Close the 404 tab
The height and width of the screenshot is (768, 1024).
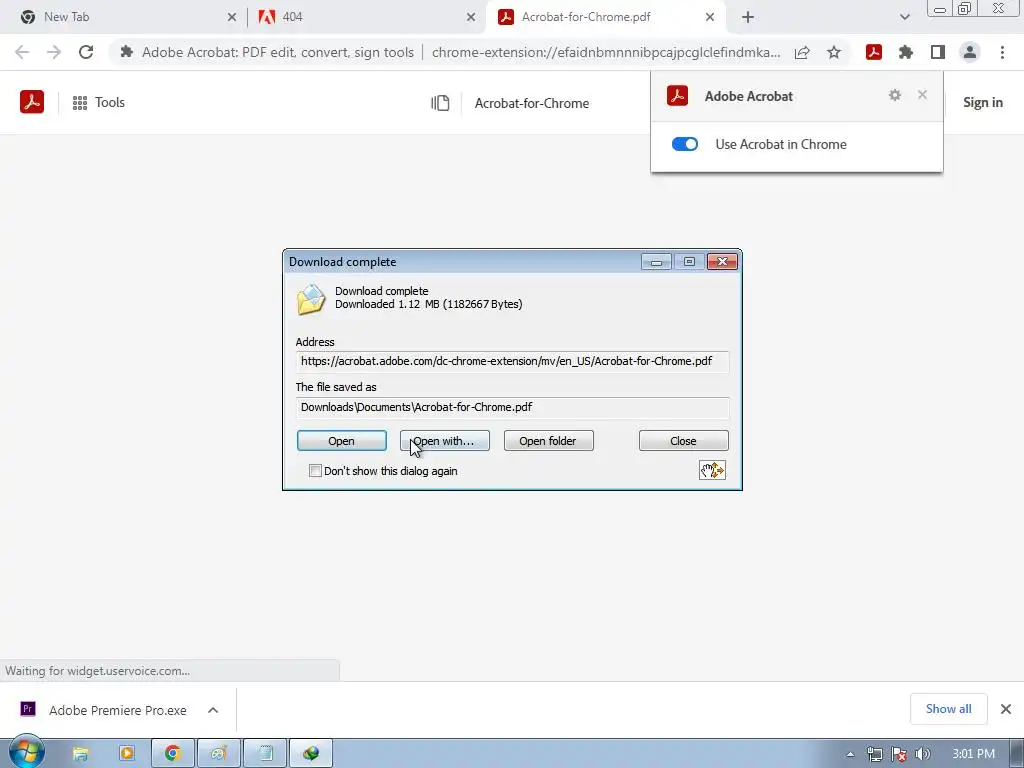(x=471, y=18)
